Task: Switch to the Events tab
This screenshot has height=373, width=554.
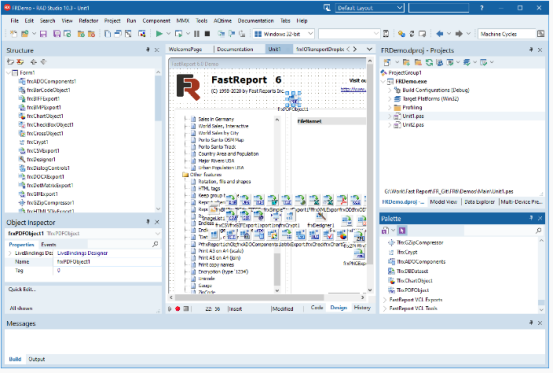Action: coord(48,244)
